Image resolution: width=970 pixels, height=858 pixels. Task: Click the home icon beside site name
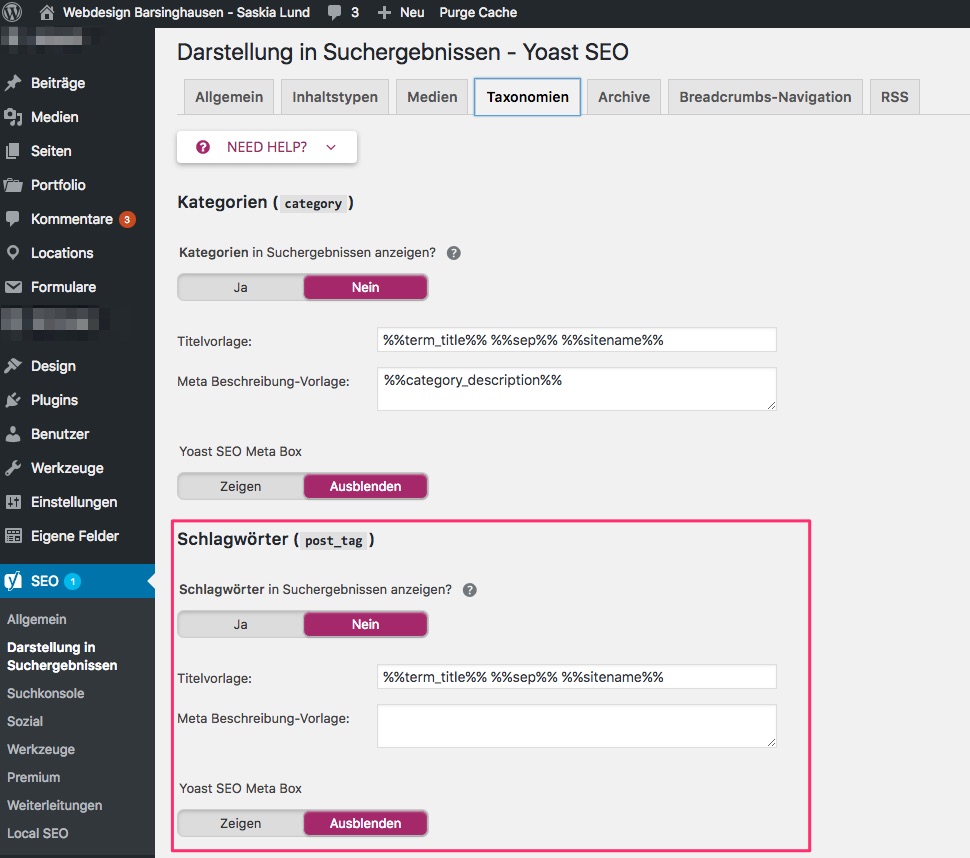tap(47, 13)
